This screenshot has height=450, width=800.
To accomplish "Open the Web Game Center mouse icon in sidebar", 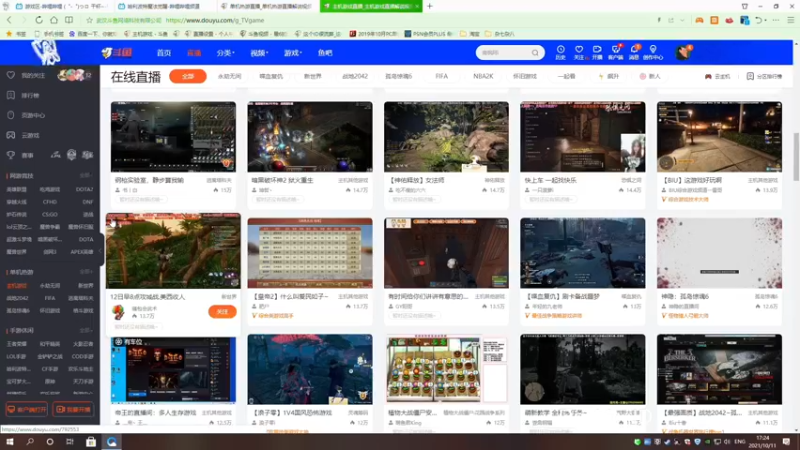I will pos(11,115).
